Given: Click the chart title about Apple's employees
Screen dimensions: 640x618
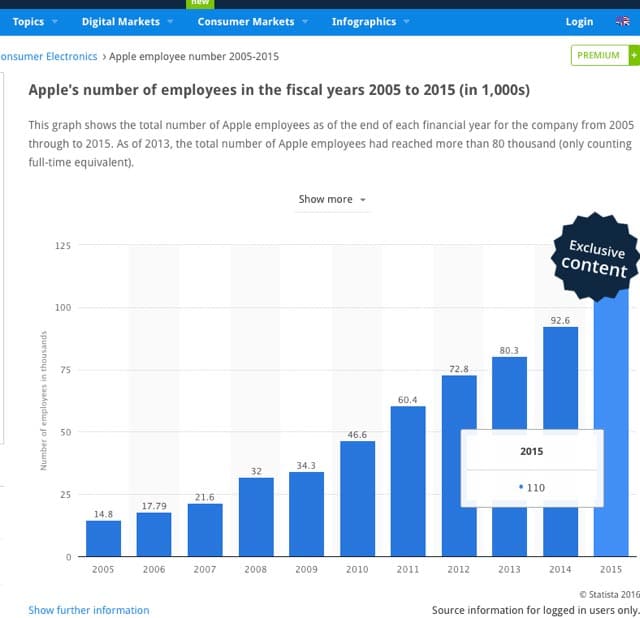Looking at the screenshot, I should pyautogui.click(x=279, y=90).
